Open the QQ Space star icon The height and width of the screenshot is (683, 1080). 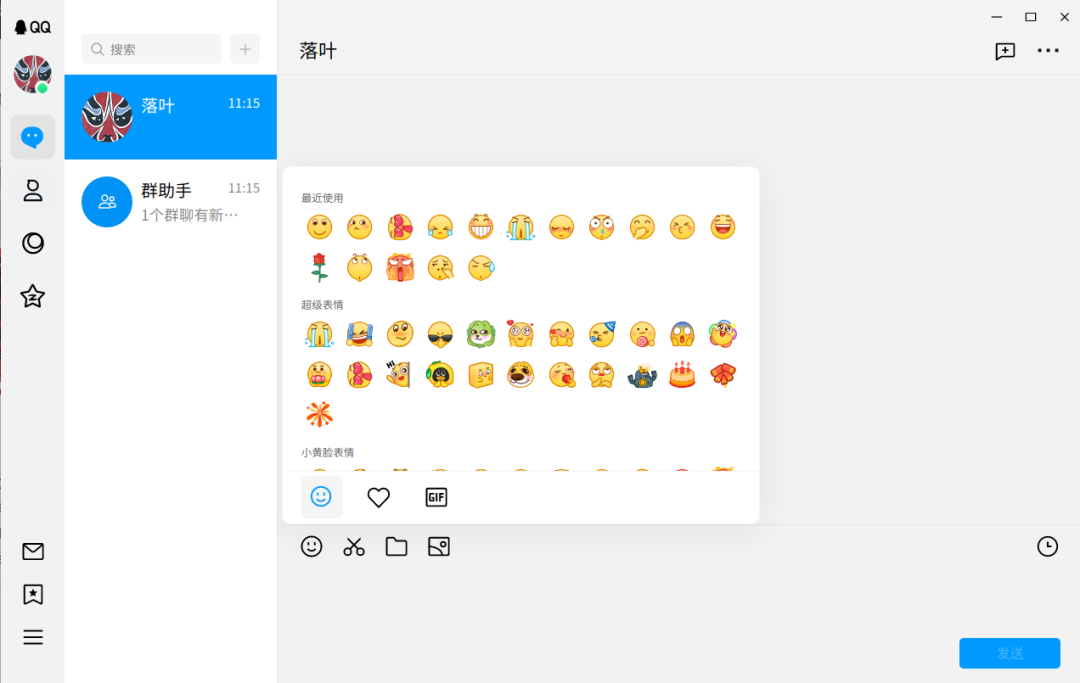(x=33, y=296)
